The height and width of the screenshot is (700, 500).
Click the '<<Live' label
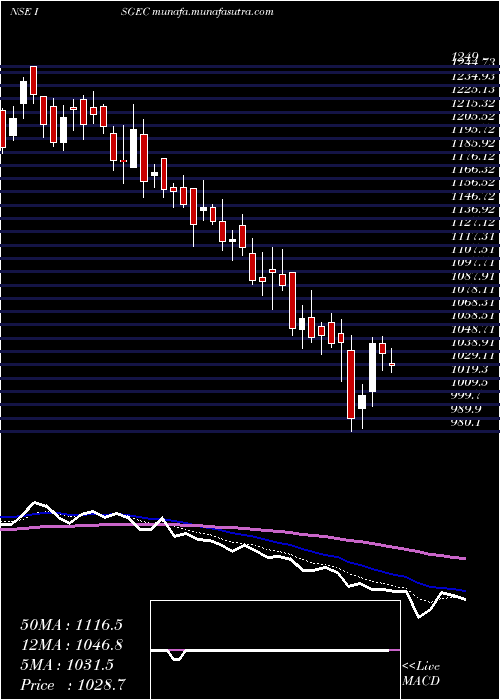click(421, 667)
